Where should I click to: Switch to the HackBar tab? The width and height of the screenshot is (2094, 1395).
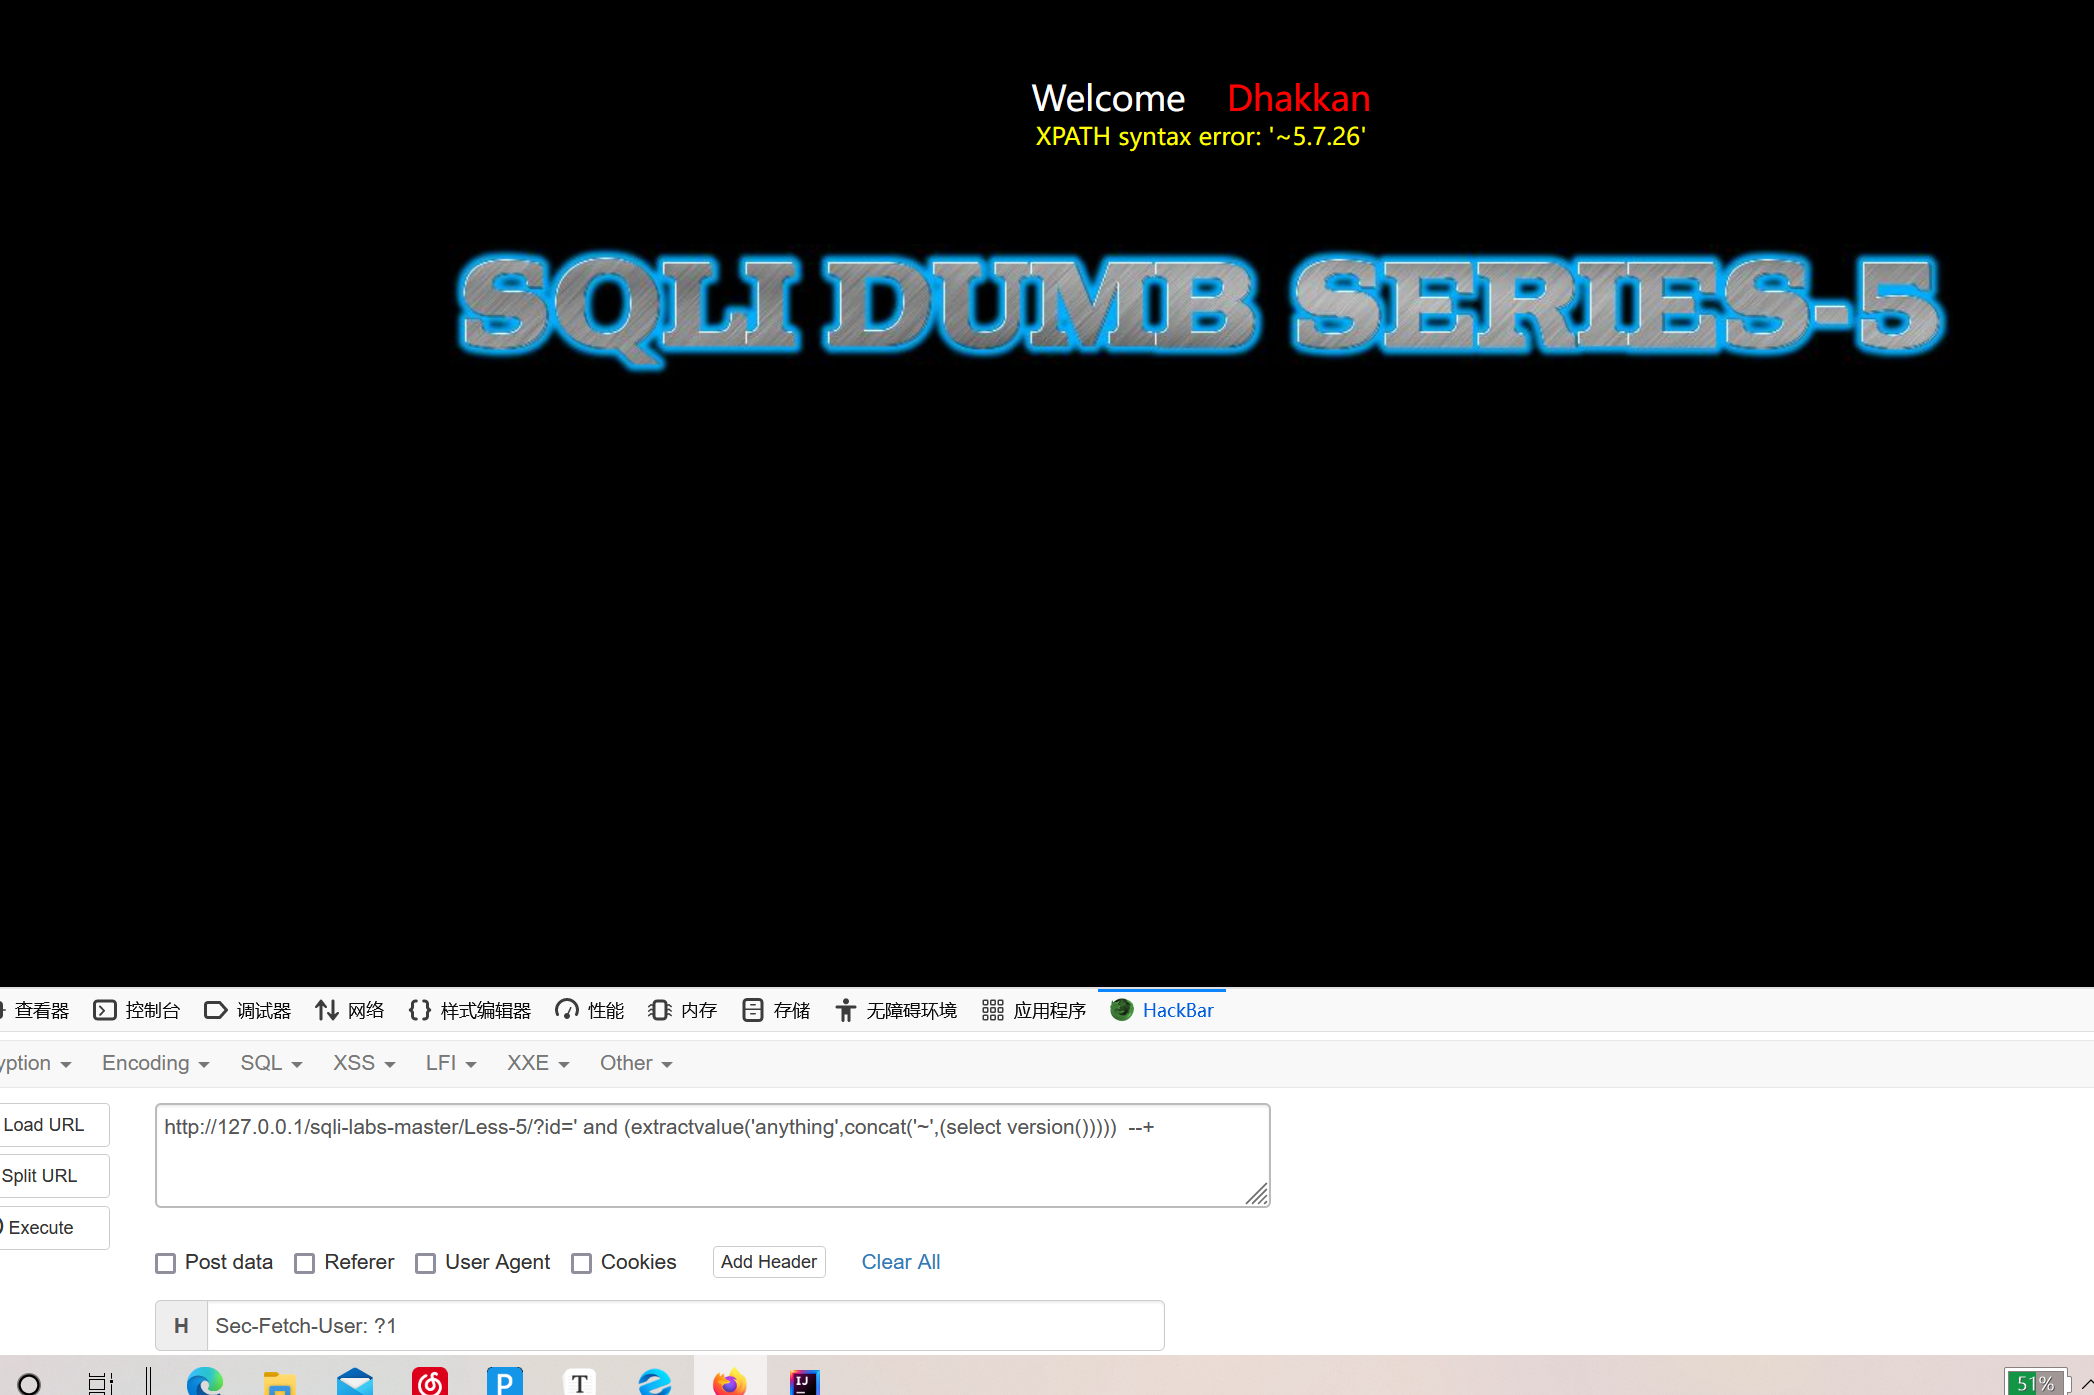click(x=1162, y=1010)
